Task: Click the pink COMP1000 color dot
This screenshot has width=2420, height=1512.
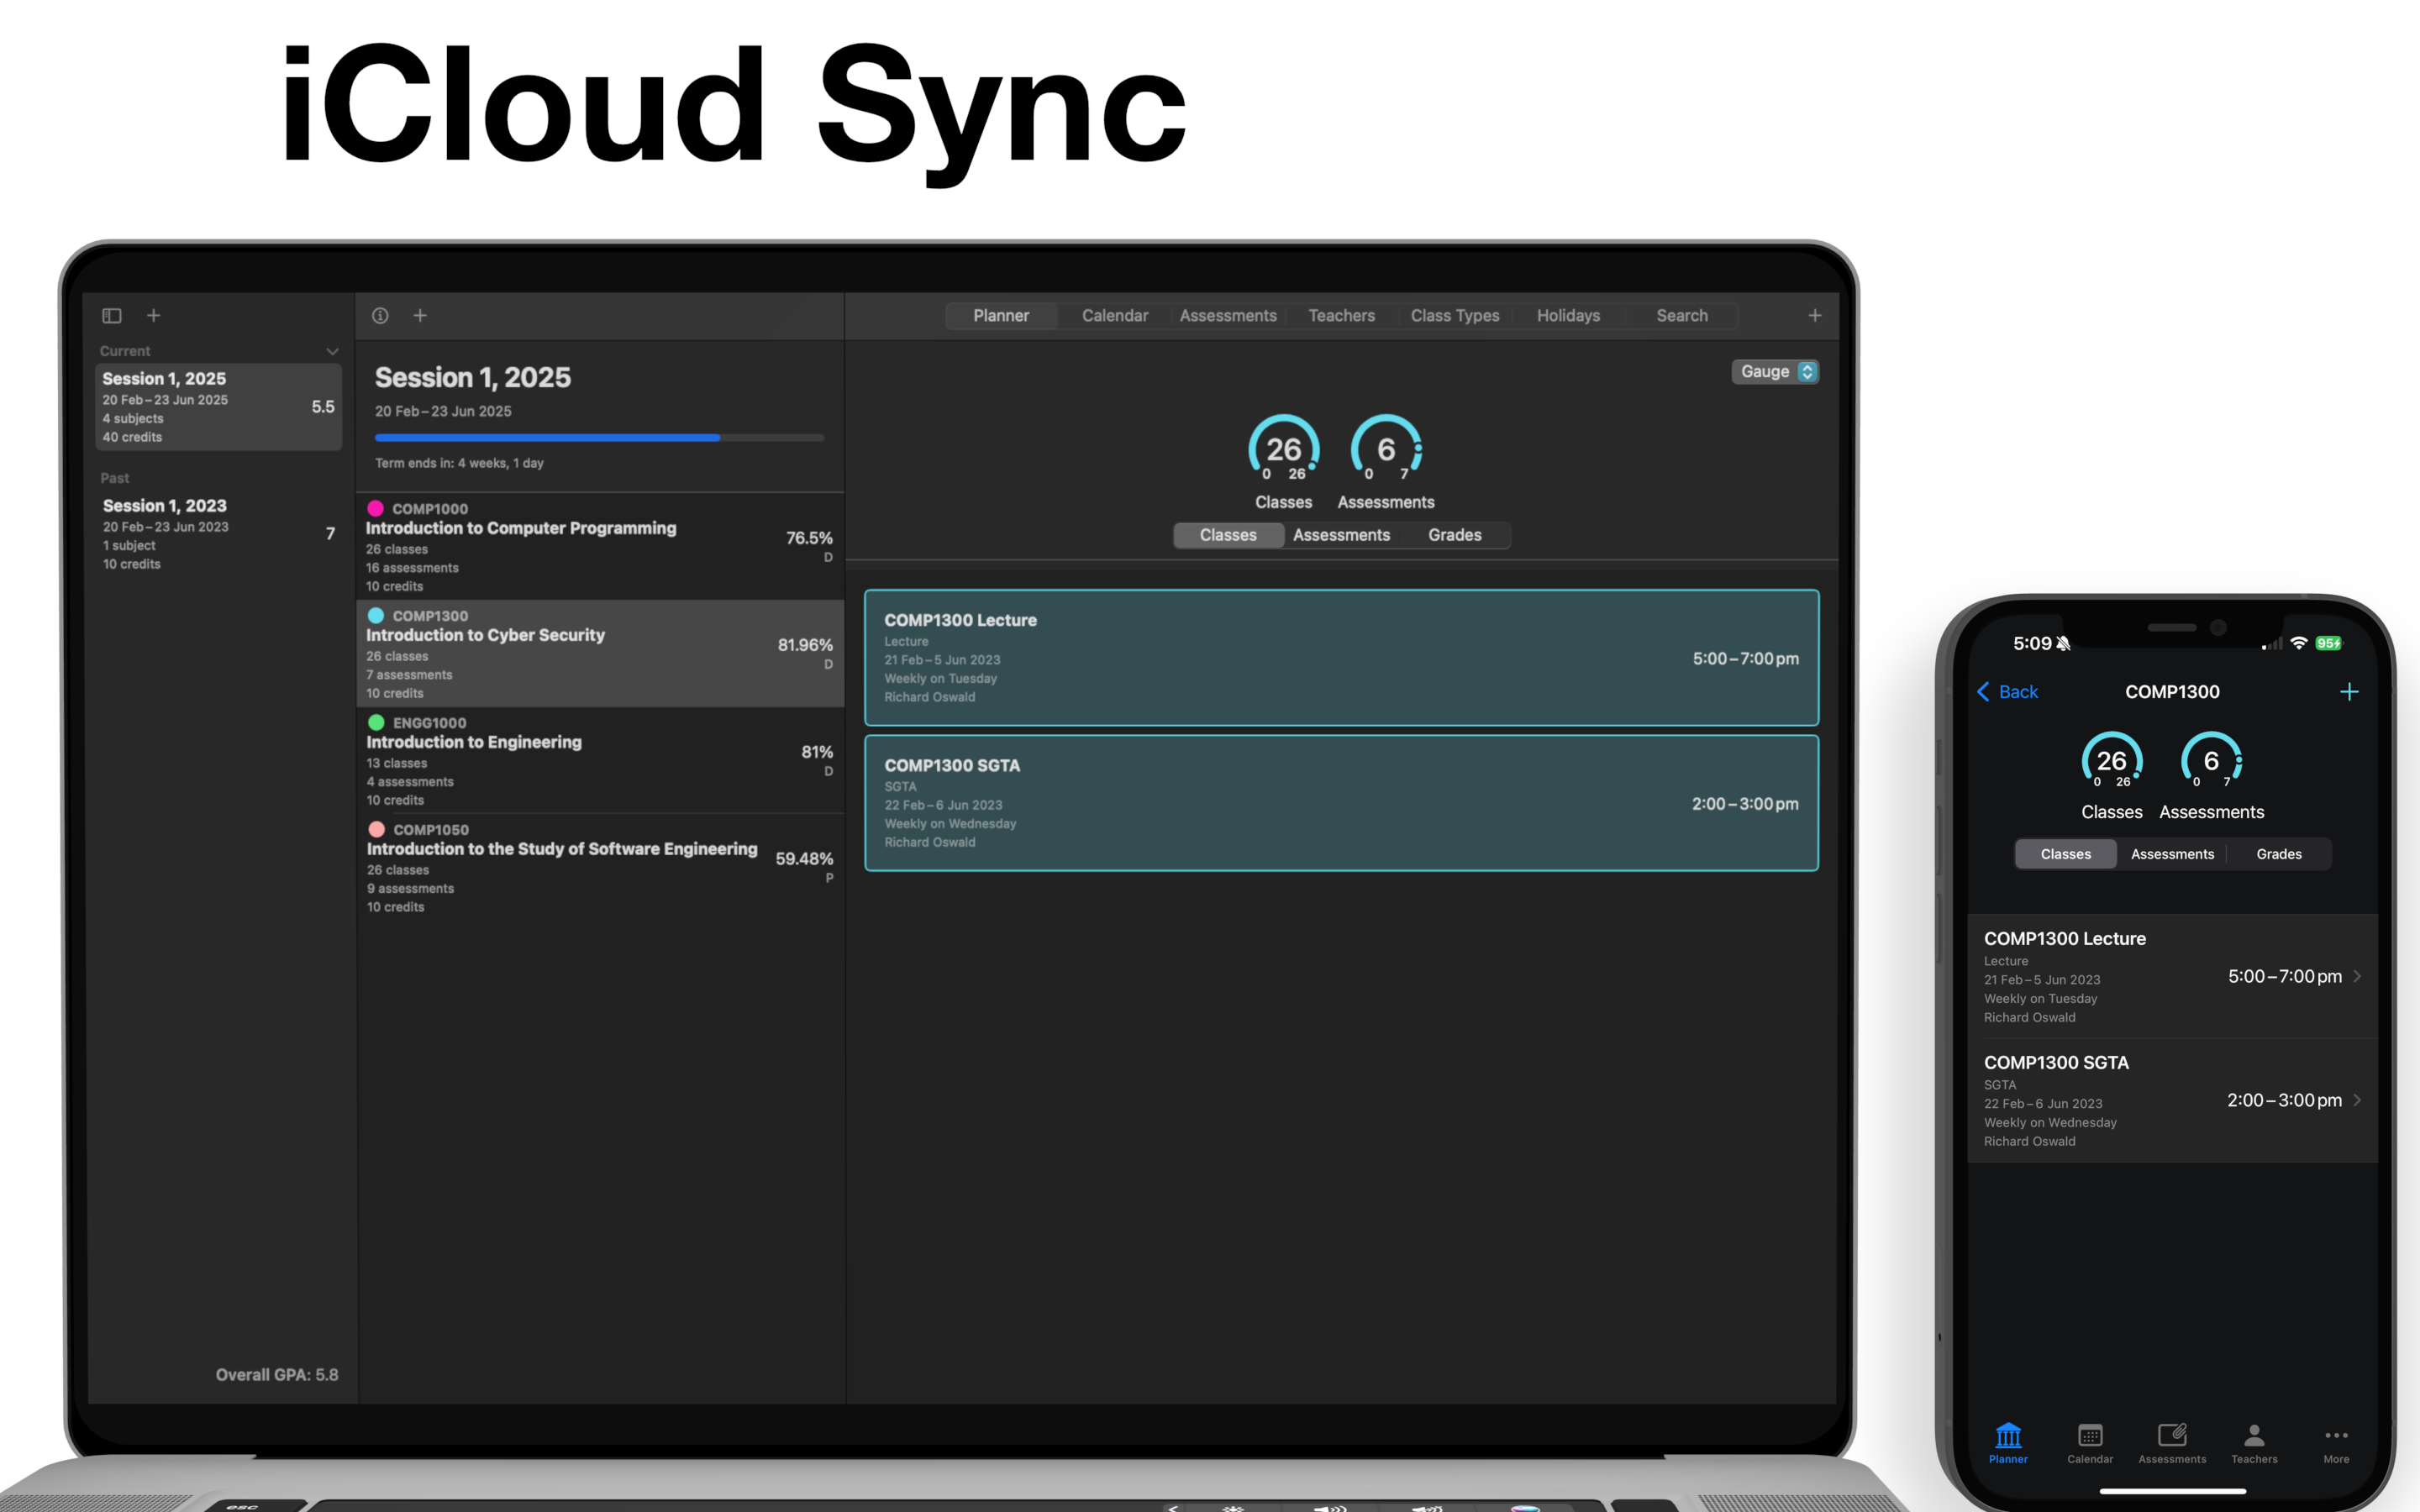Action: [376, 509]
